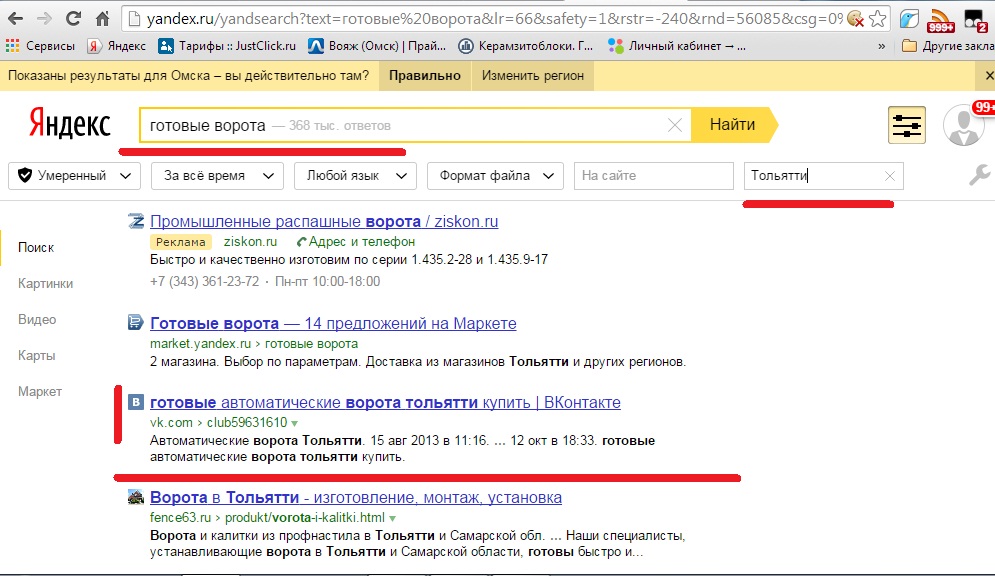Expand the arrow next to club59631610
995x576 pixels.
(x=294, y=423)
